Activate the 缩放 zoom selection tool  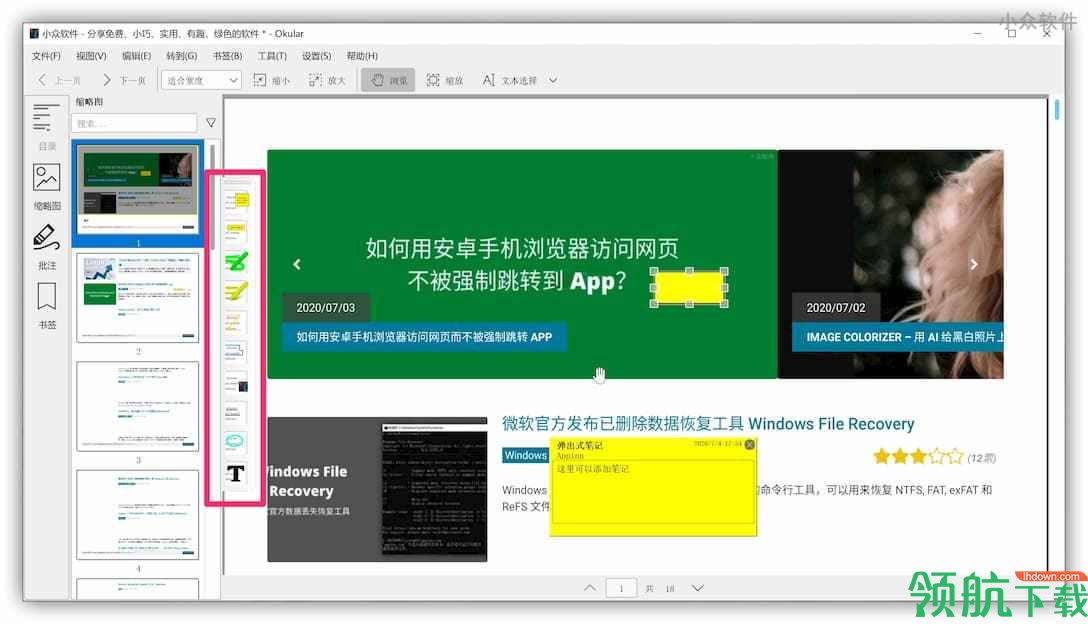coord(444,81)
